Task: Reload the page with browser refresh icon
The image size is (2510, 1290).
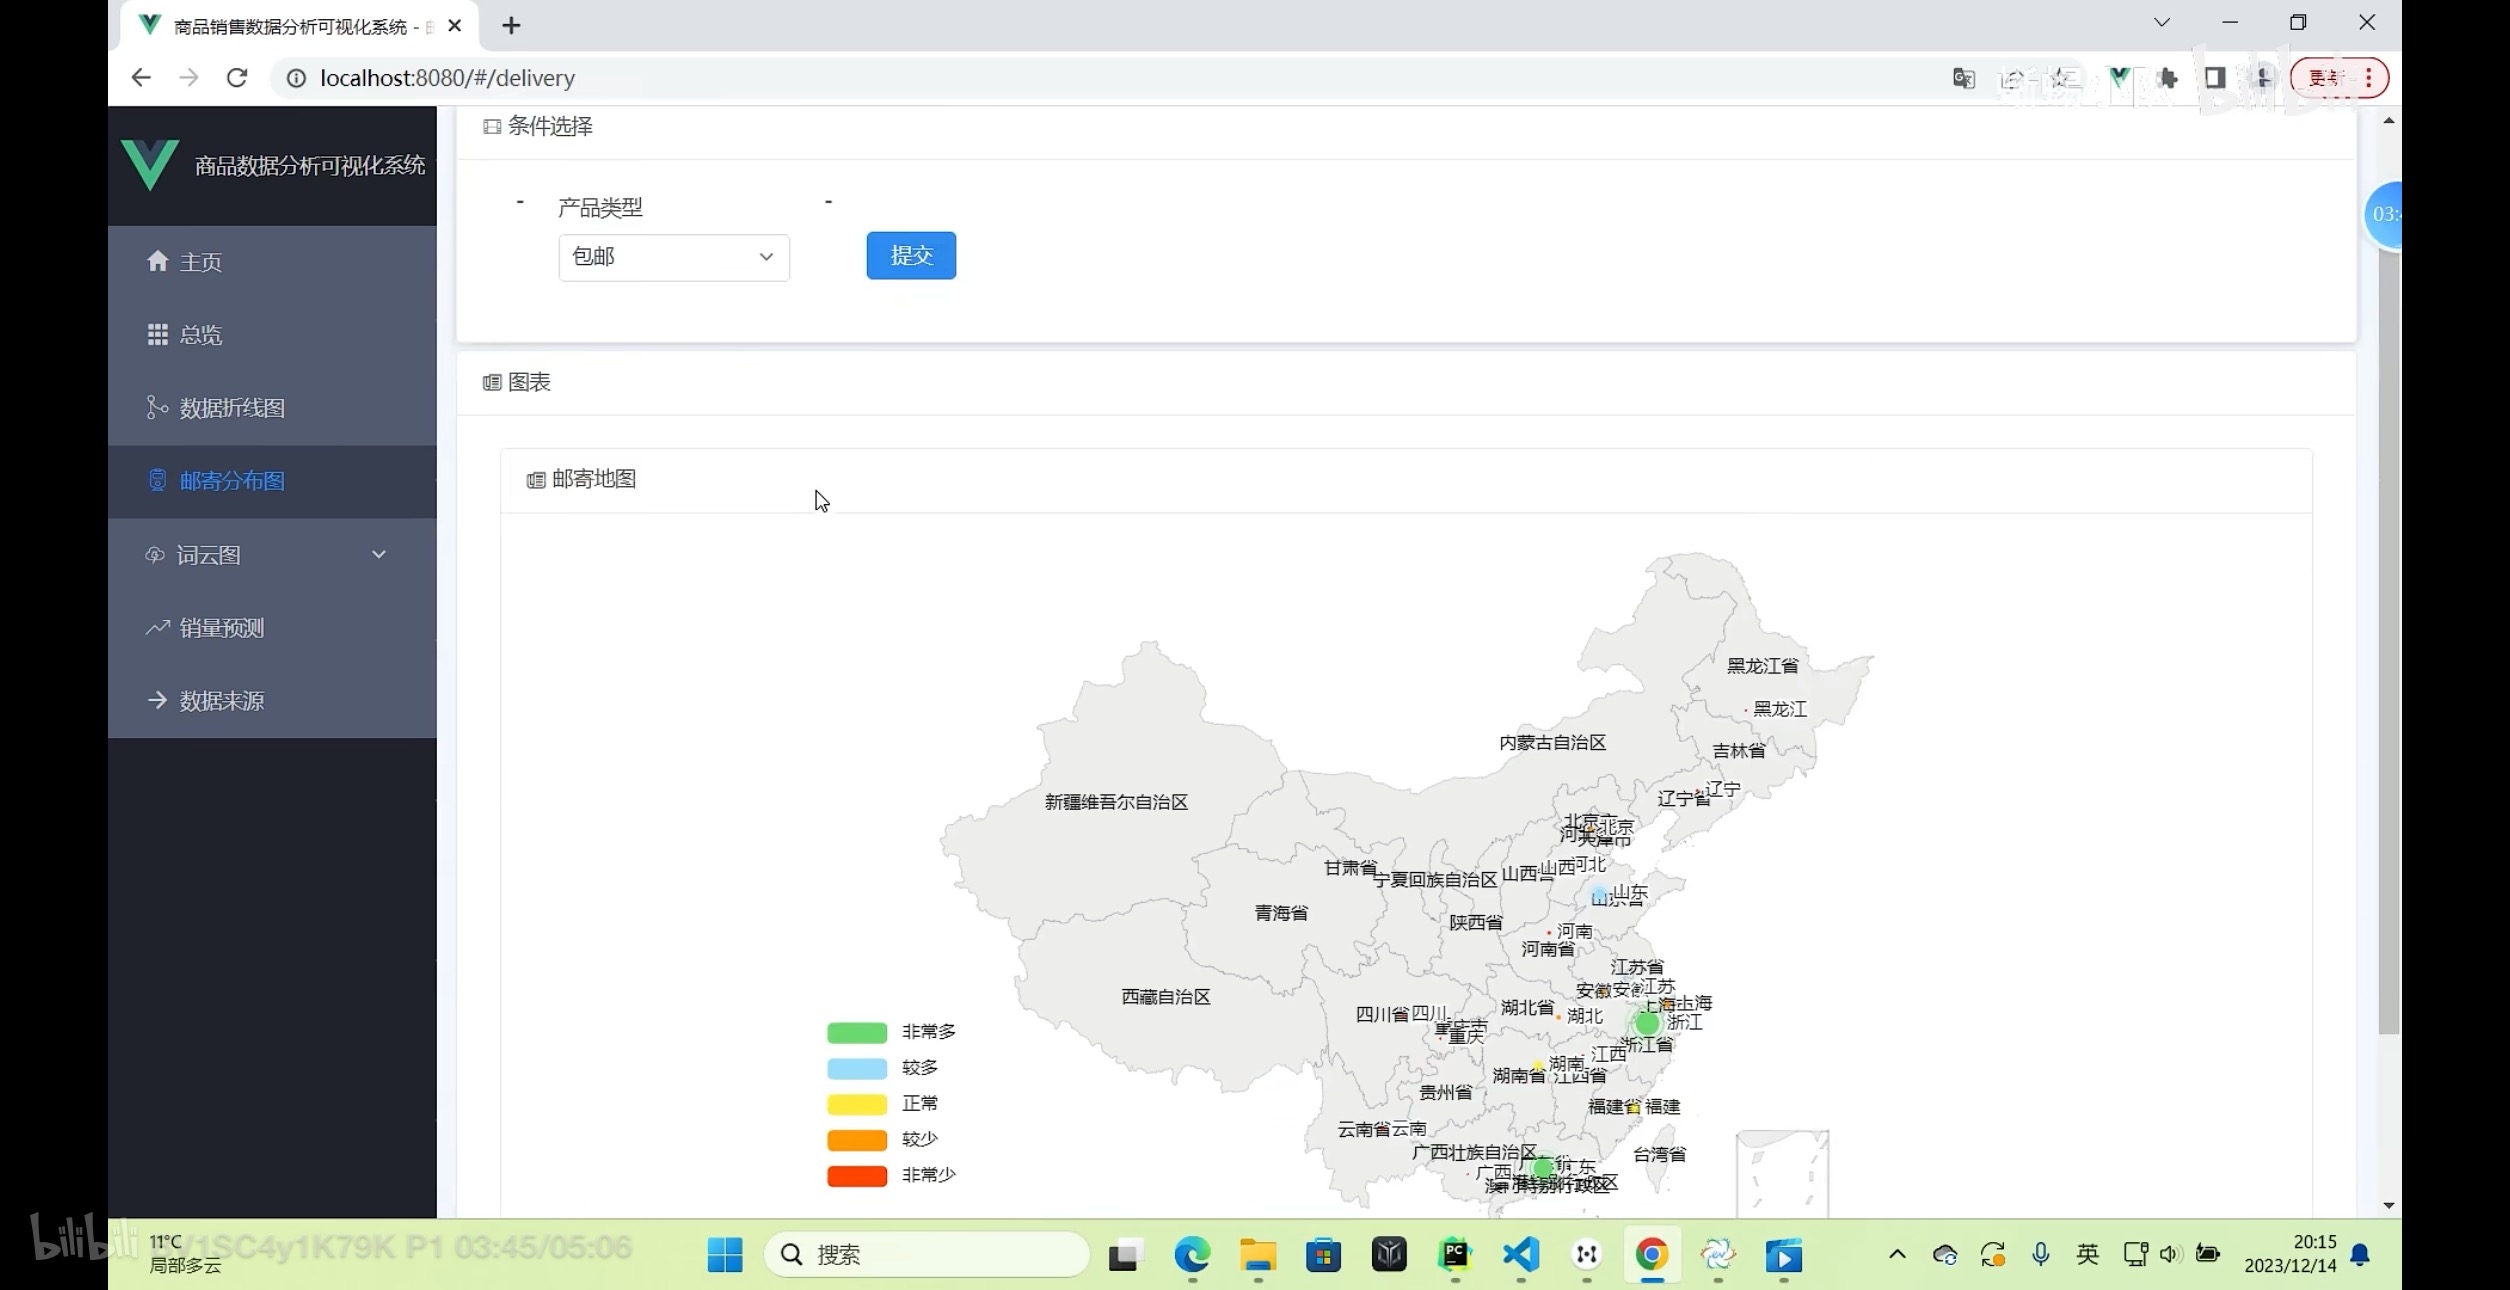Action: tap(237, 78)
